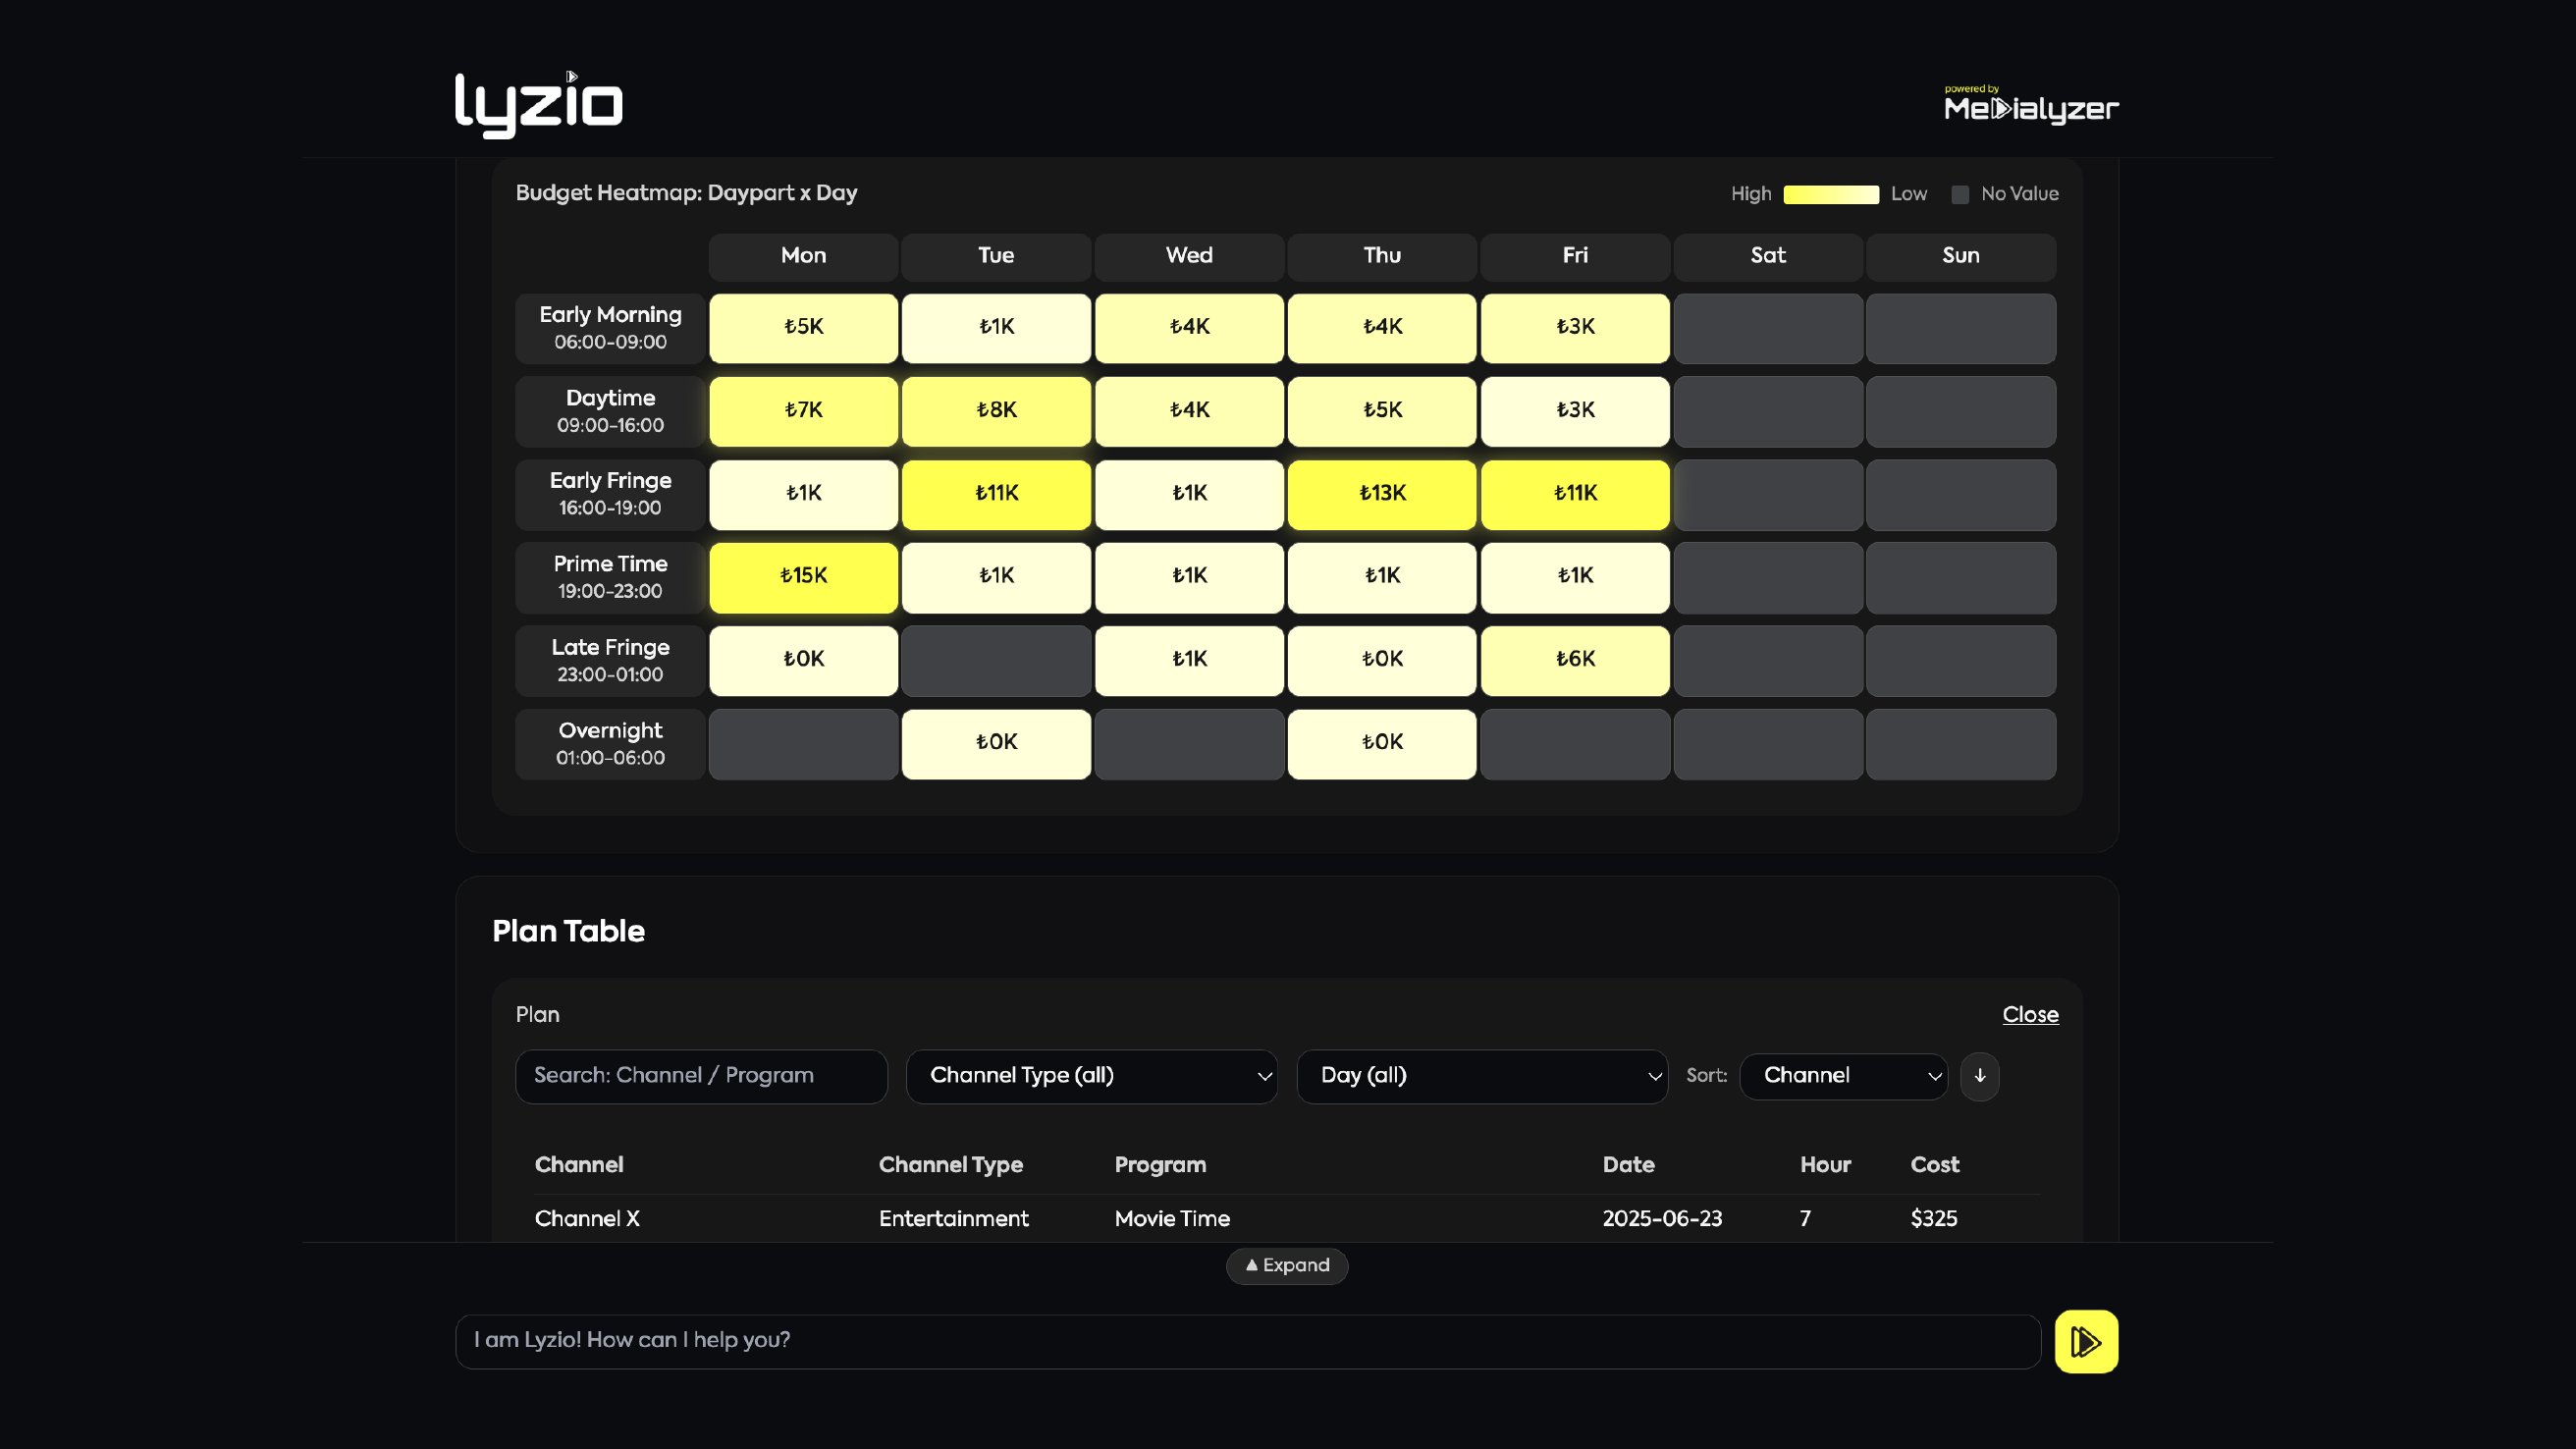Open the Channel Type (all) dropdown
Image resolution: width=2576 pixels, height=1449 pixels.
[x=1091, y=1076]
